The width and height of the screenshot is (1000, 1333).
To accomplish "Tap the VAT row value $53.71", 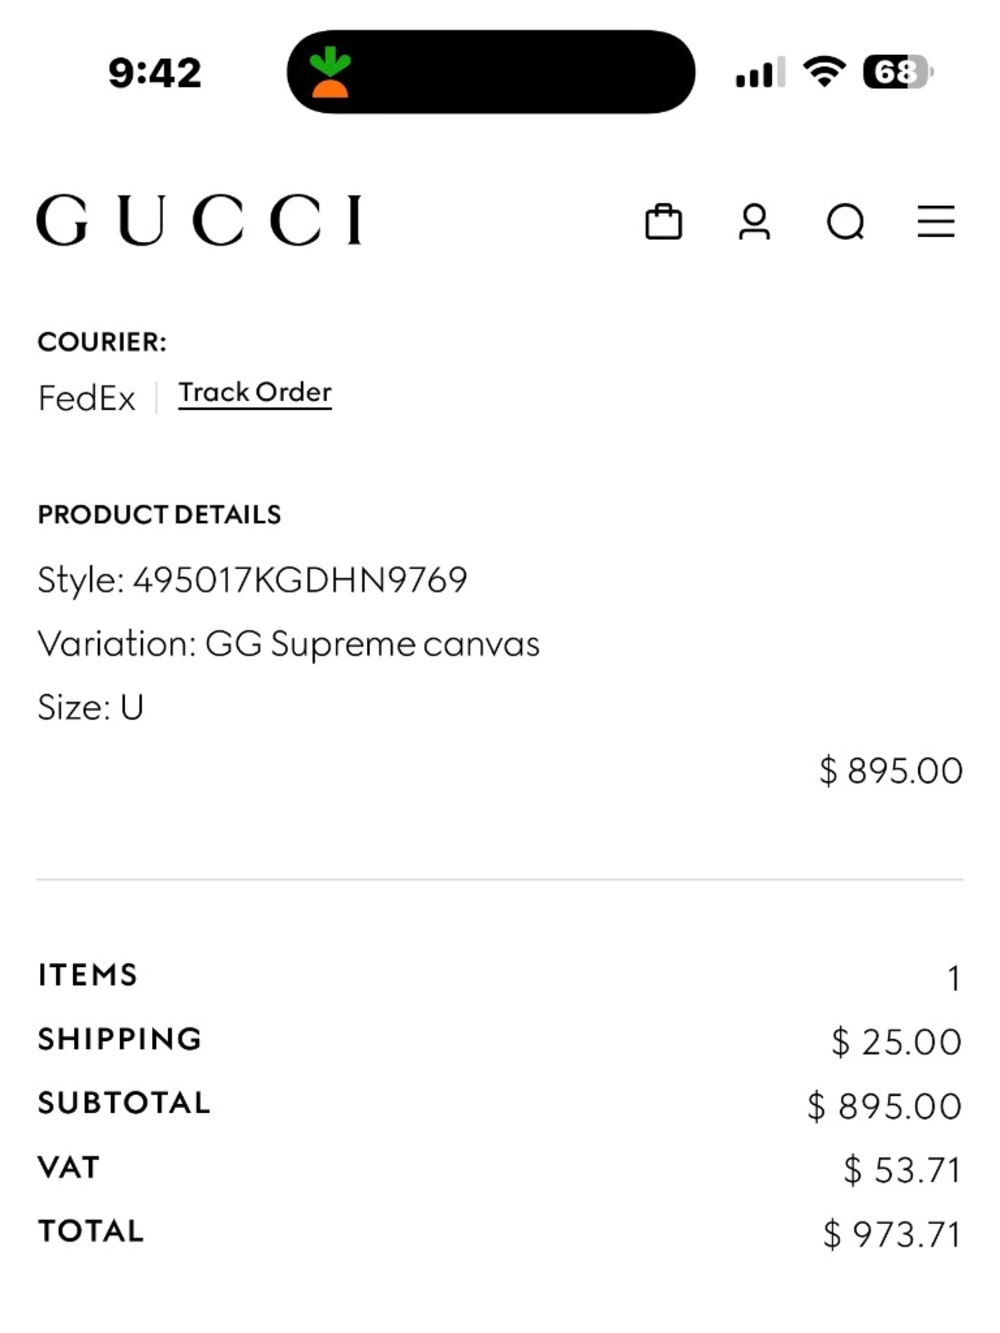I will pos(900,1166).
